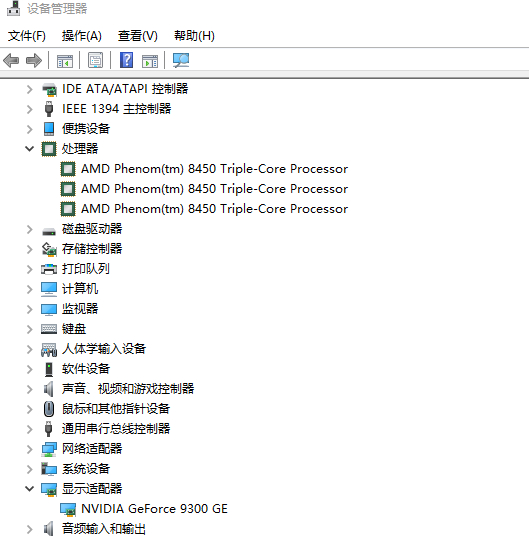Toggle the show/hide console tree icon

65,61
